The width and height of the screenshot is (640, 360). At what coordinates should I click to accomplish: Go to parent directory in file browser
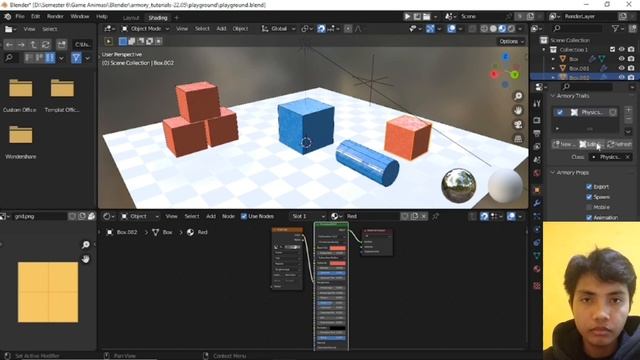33,44
